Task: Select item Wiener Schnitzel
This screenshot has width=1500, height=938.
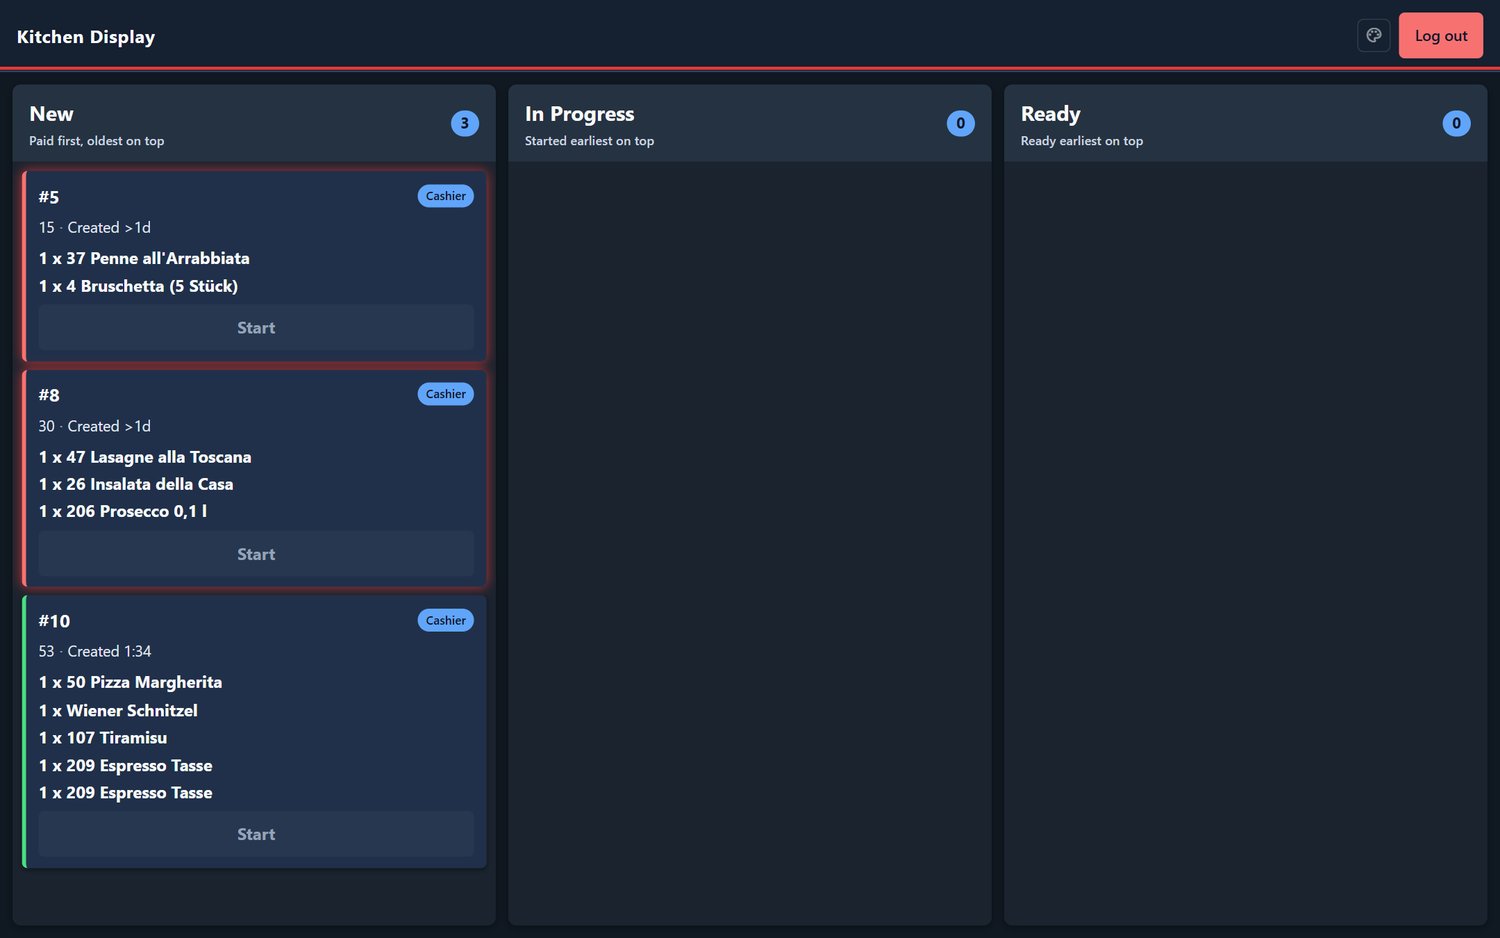Action: point(118,710)
